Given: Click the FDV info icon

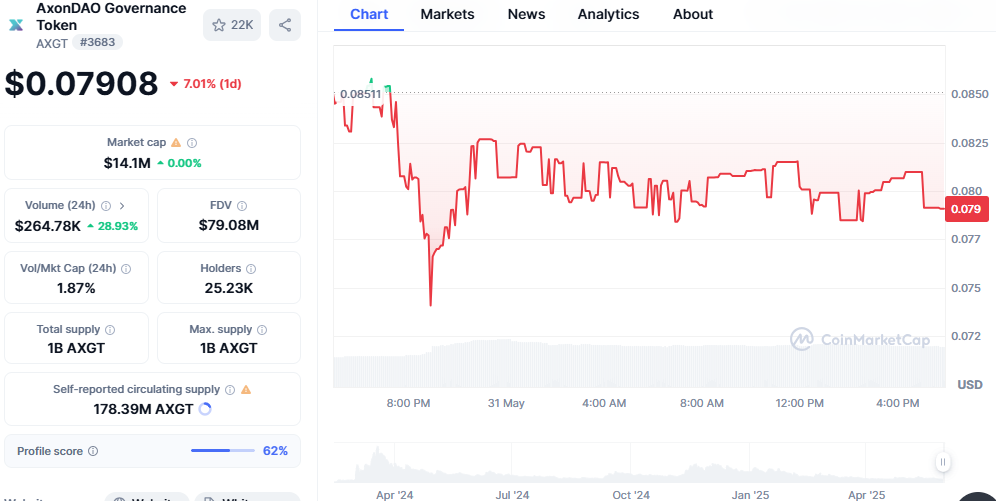Looking at the screenshot, I should [242, 206].
